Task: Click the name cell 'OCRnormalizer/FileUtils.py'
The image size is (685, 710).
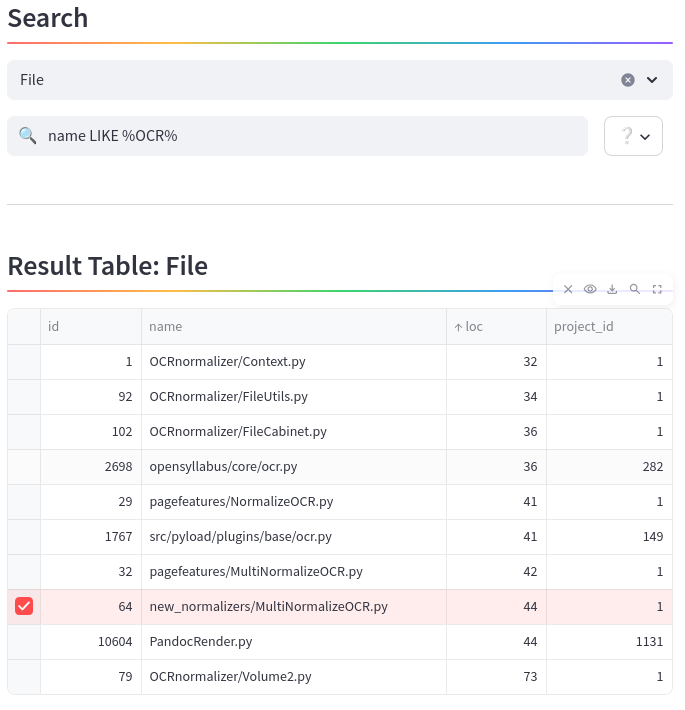Action: click(x=293, y=397)
